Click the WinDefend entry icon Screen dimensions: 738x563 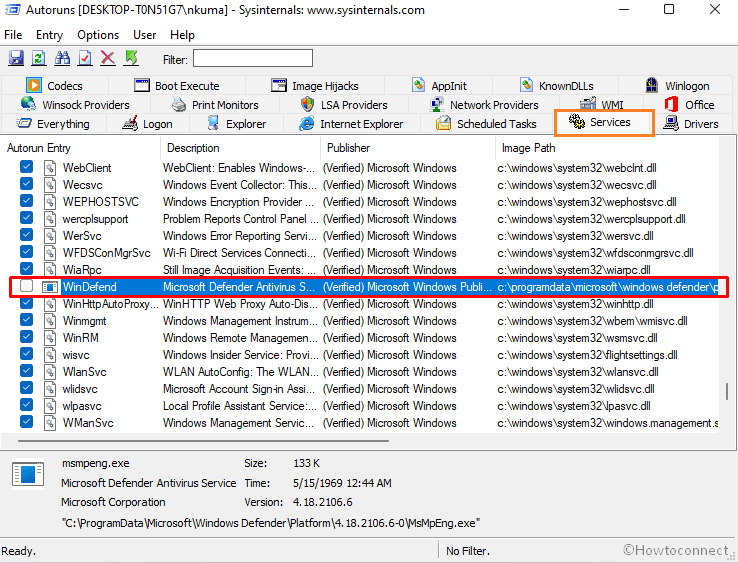pos(50,287)
